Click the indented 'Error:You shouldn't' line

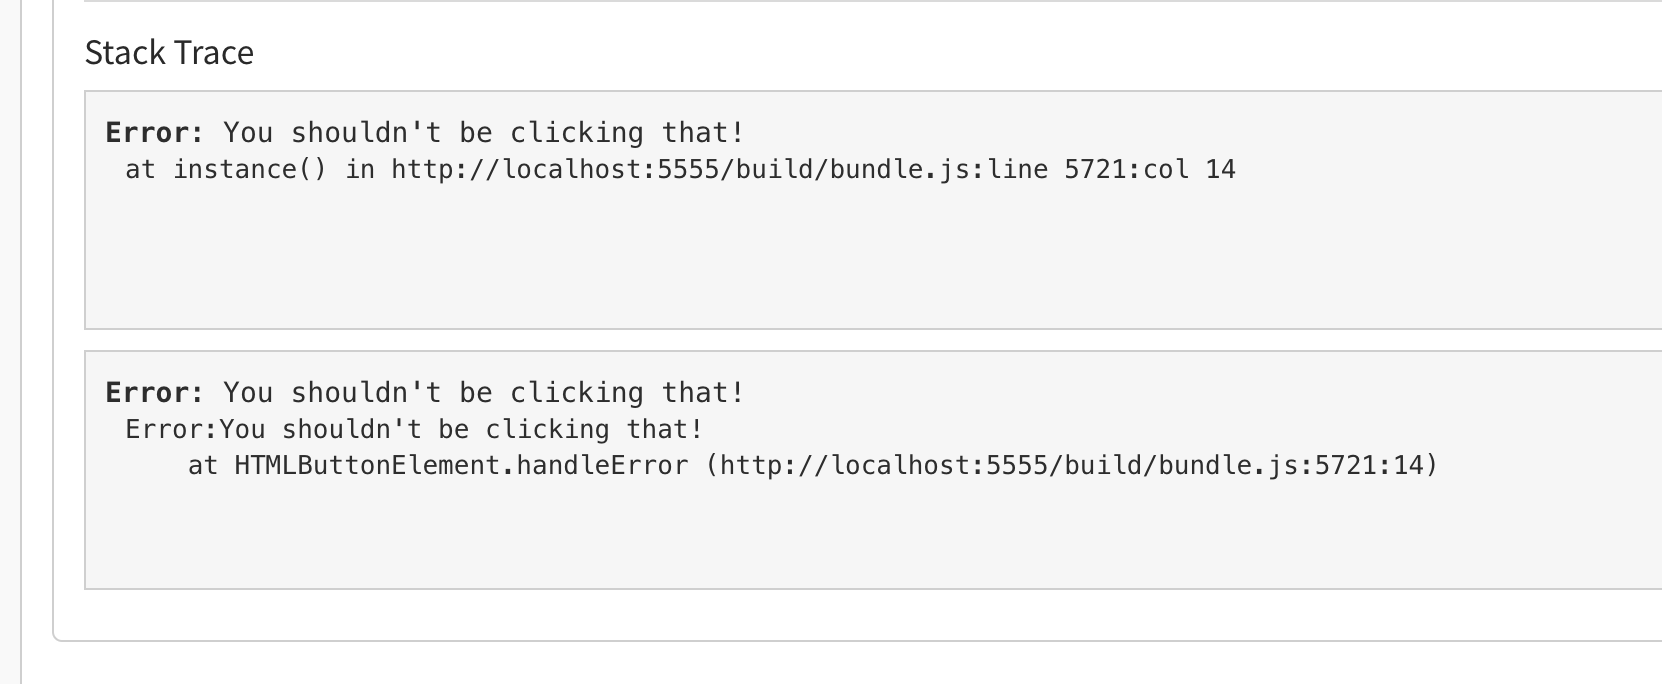point(414,430)
